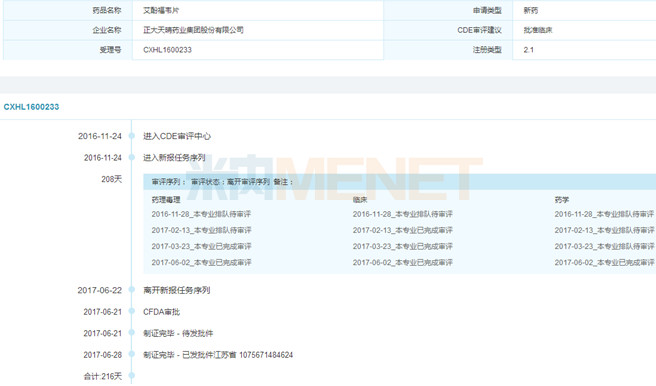656x386 pixels.
Task: Select the 离开新报任务序列 event text
Action: (x=177, y=290)
